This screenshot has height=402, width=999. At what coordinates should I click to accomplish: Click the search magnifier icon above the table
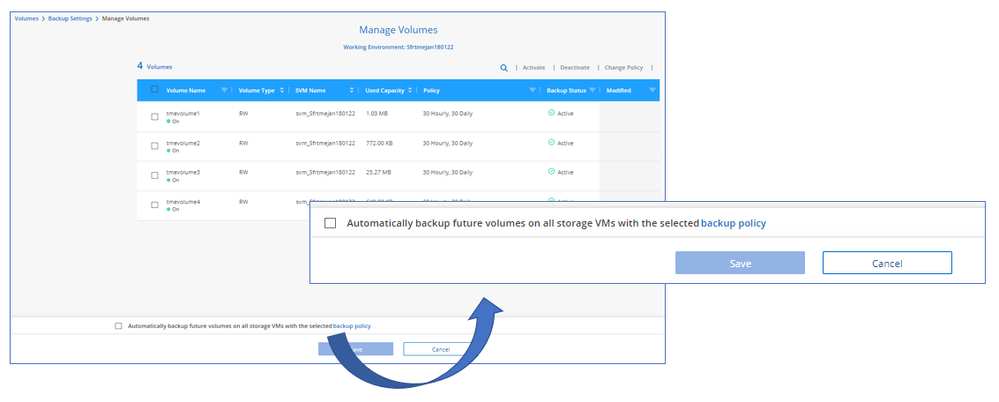tap(504, 68)
